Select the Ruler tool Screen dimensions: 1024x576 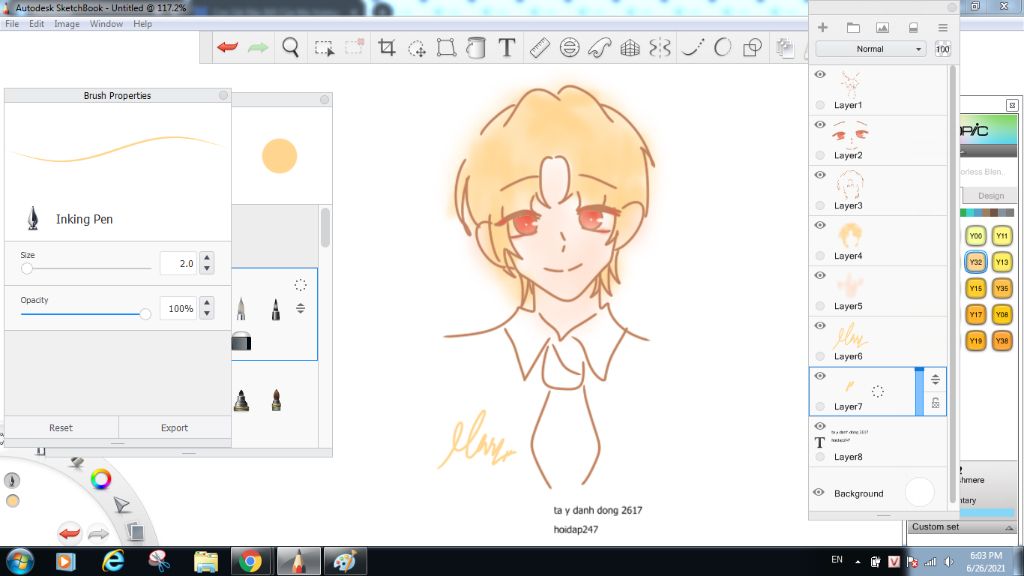click(539, 48)
